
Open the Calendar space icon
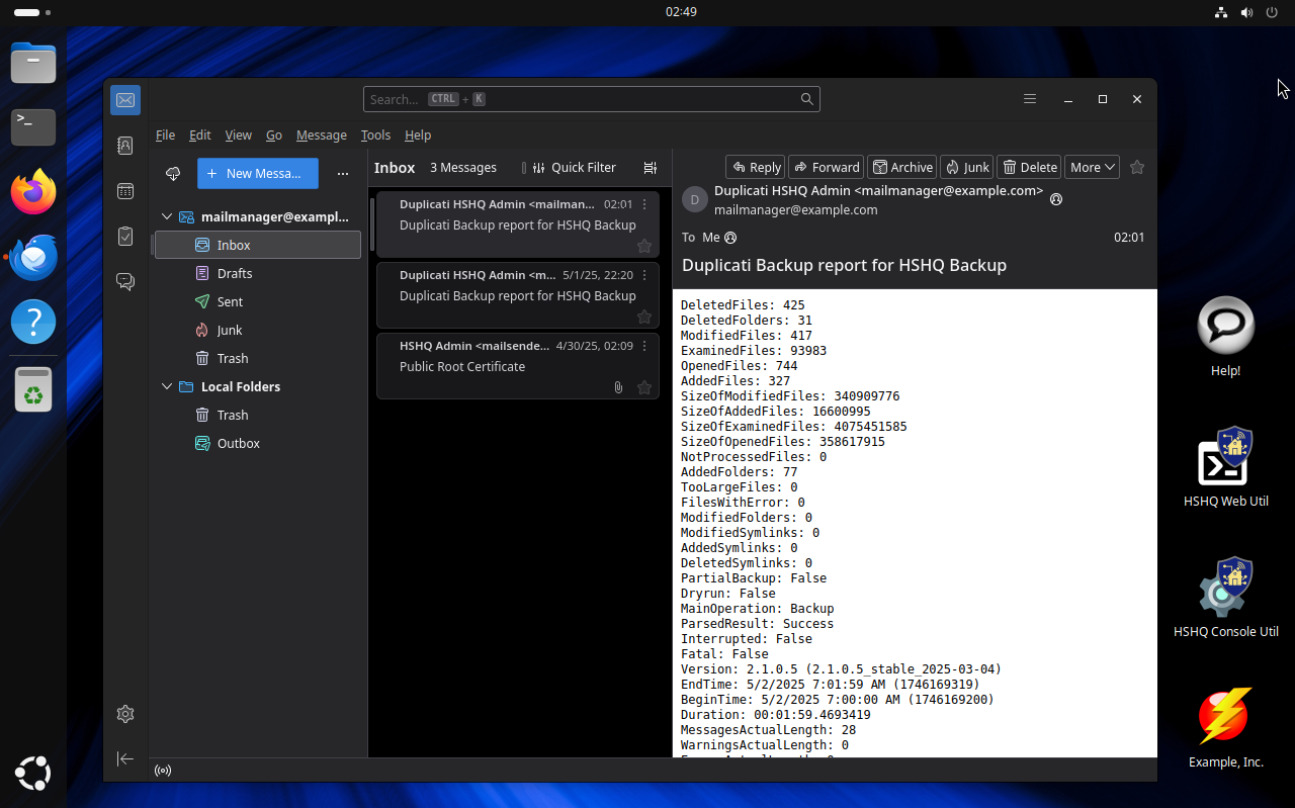coord(125,191)
